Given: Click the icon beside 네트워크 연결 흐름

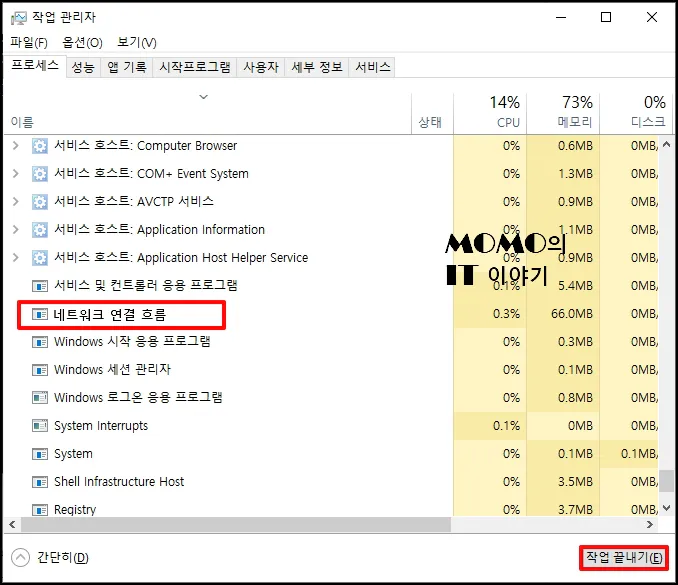Looking at the screenshot, I should [x=40, y=314].
